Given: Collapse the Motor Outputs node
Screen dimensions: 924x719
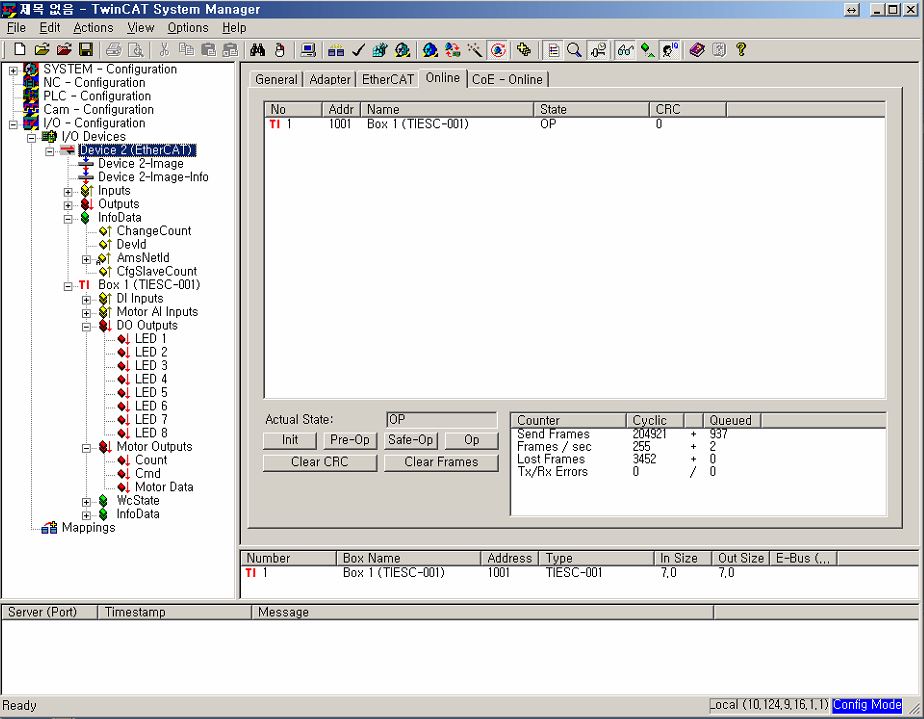Looking at the screenshot, I should (x=87, y=448).
